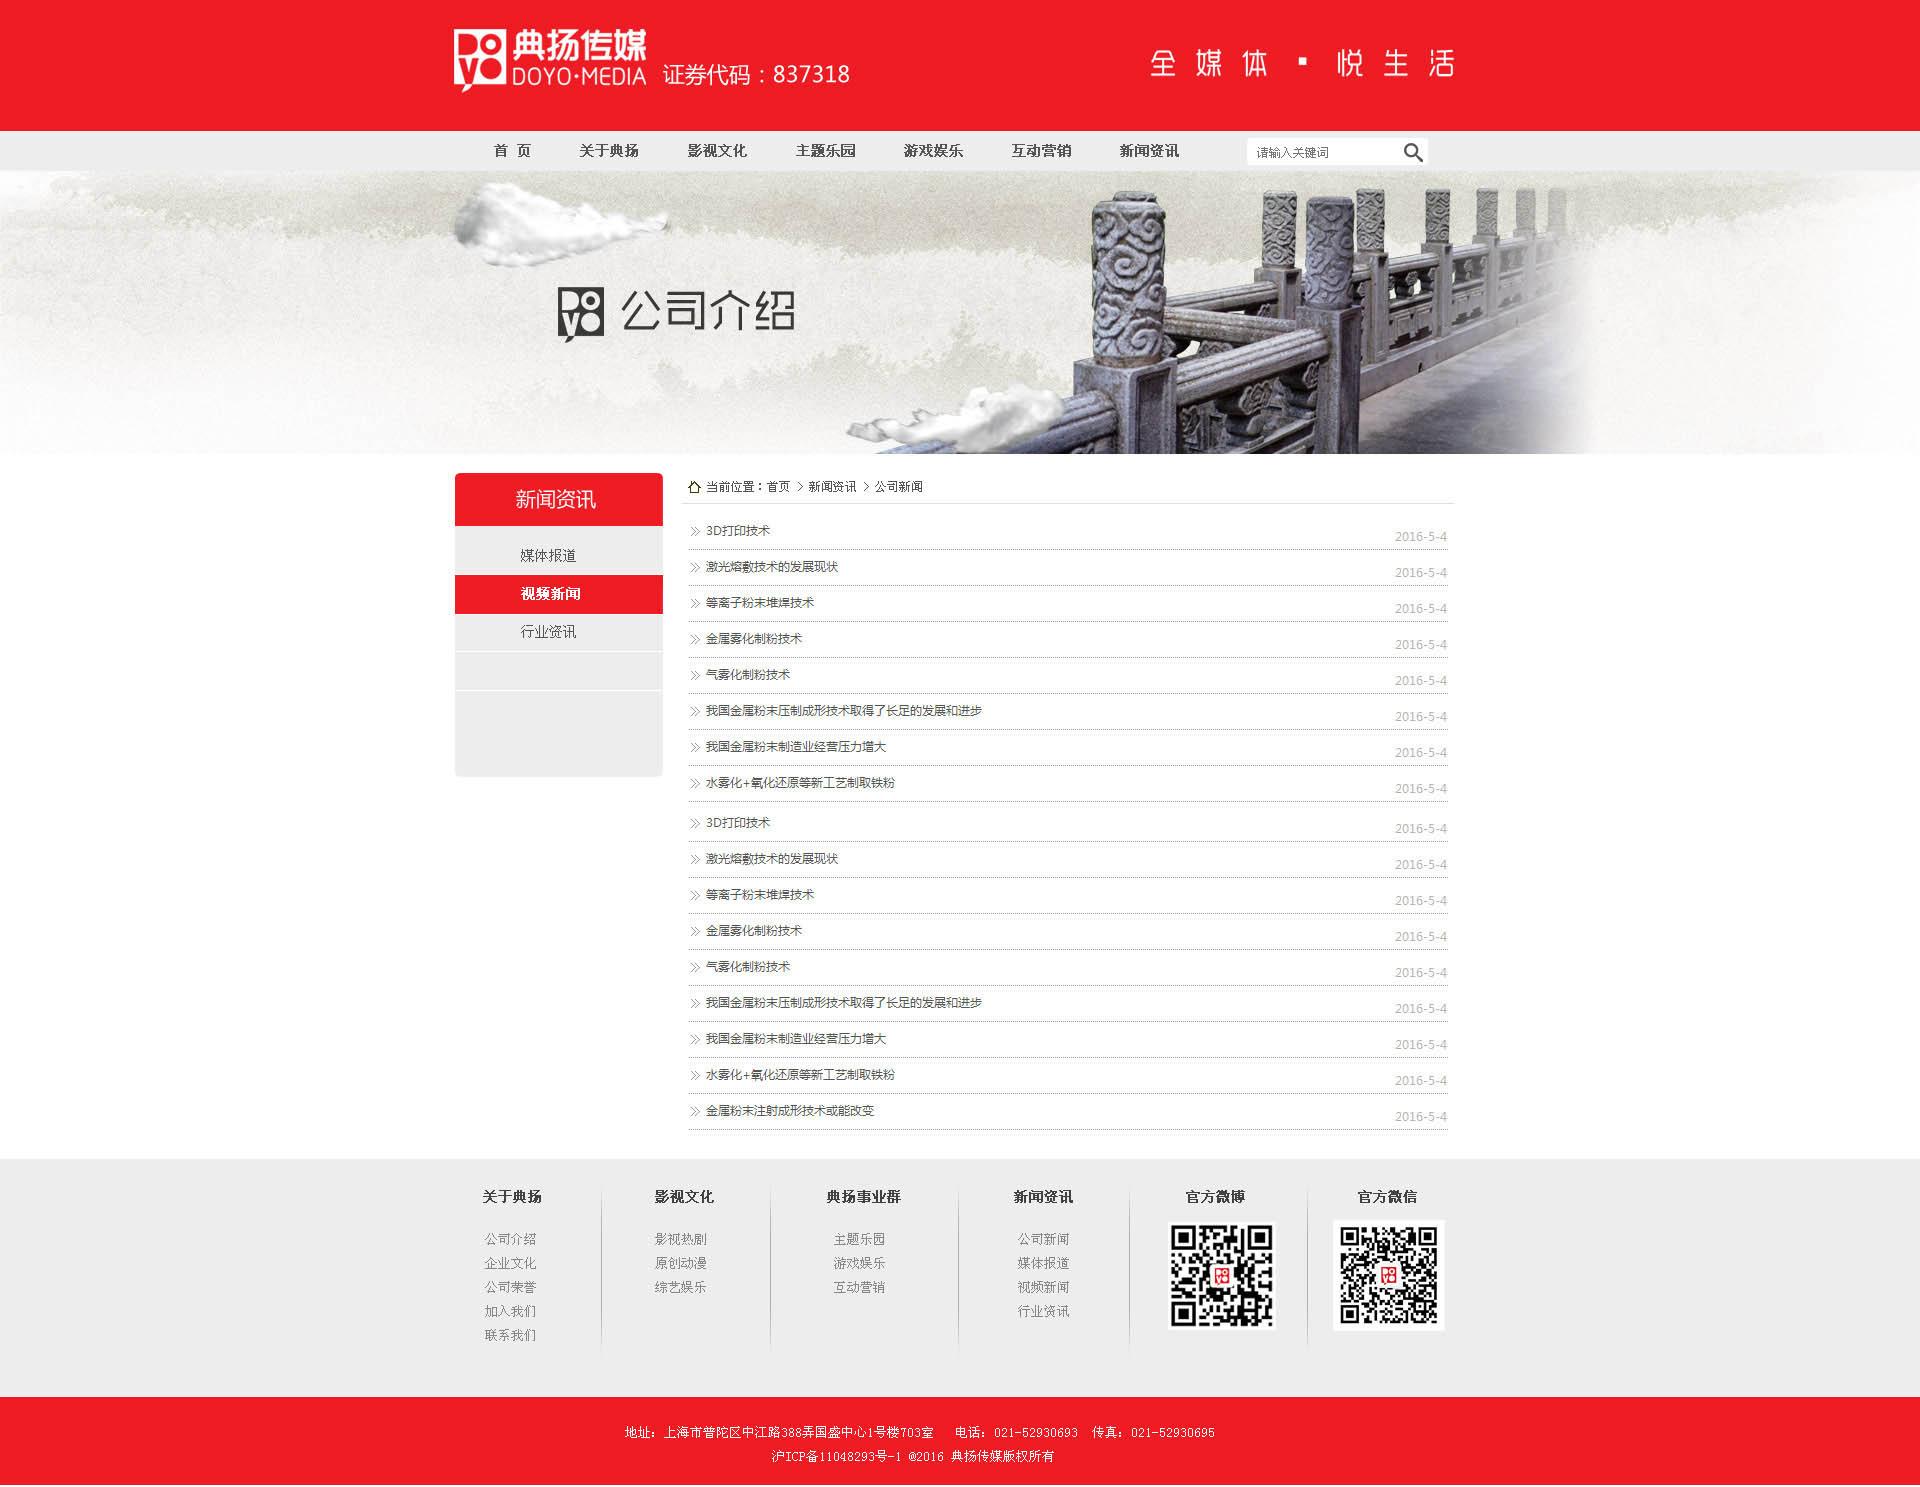This screenshot has height=1487, width=1920.
Task: Click footer link 公司介绍
Action: (510, 1239)
